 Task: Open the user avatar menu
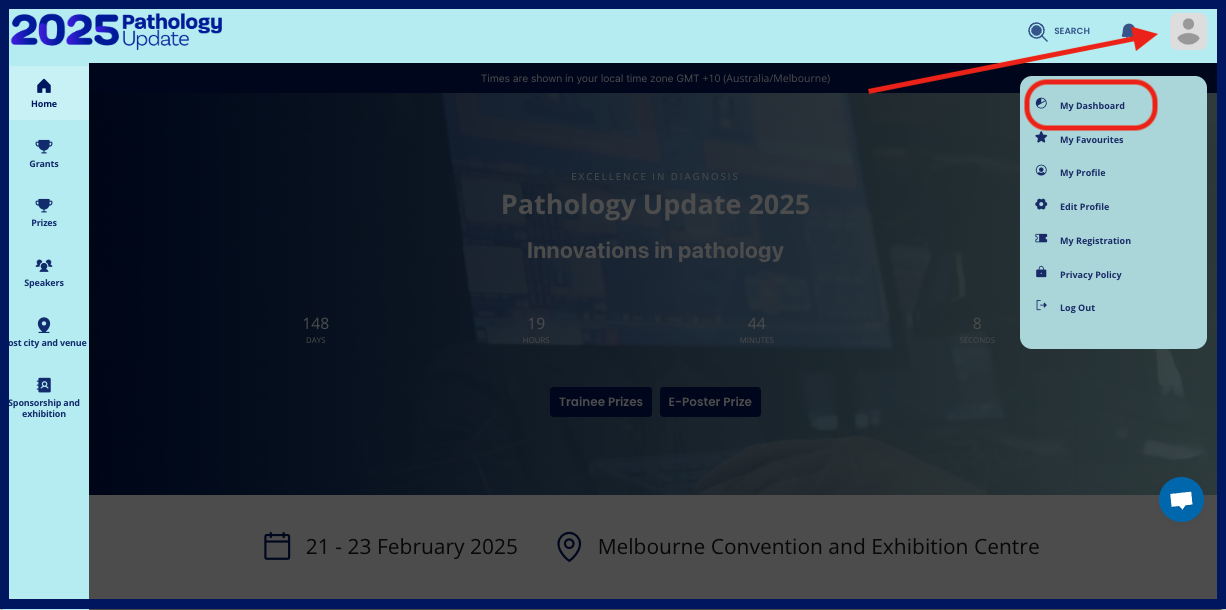(x=1188, y=31)
